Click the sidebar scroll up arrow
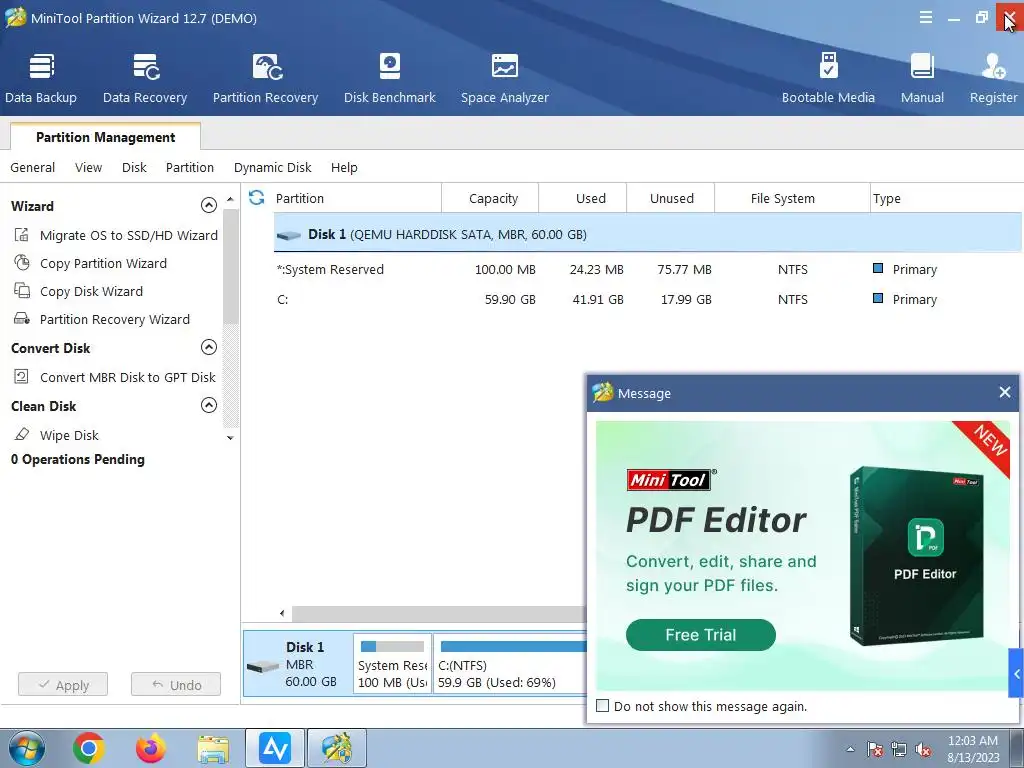This screenshot has height=768, width=1024. click(230, 198)
